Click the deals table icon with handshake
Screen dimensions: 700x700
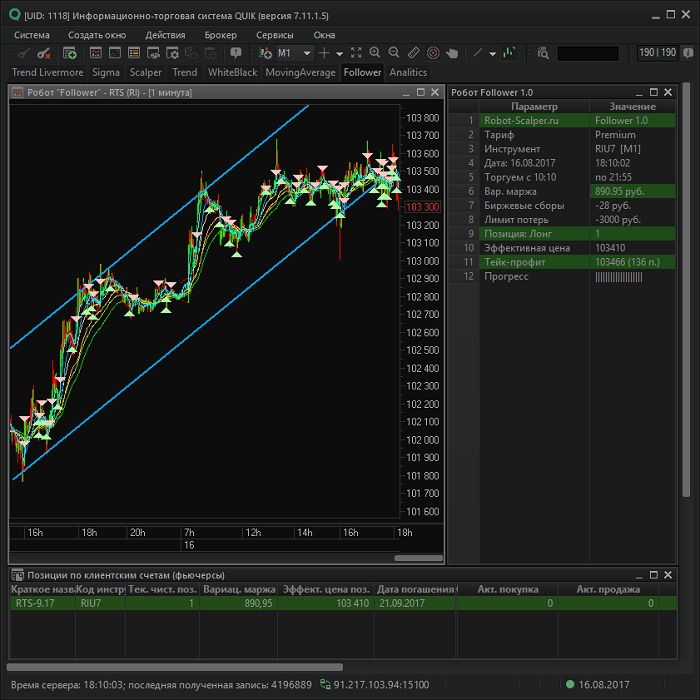pos(153,53)
